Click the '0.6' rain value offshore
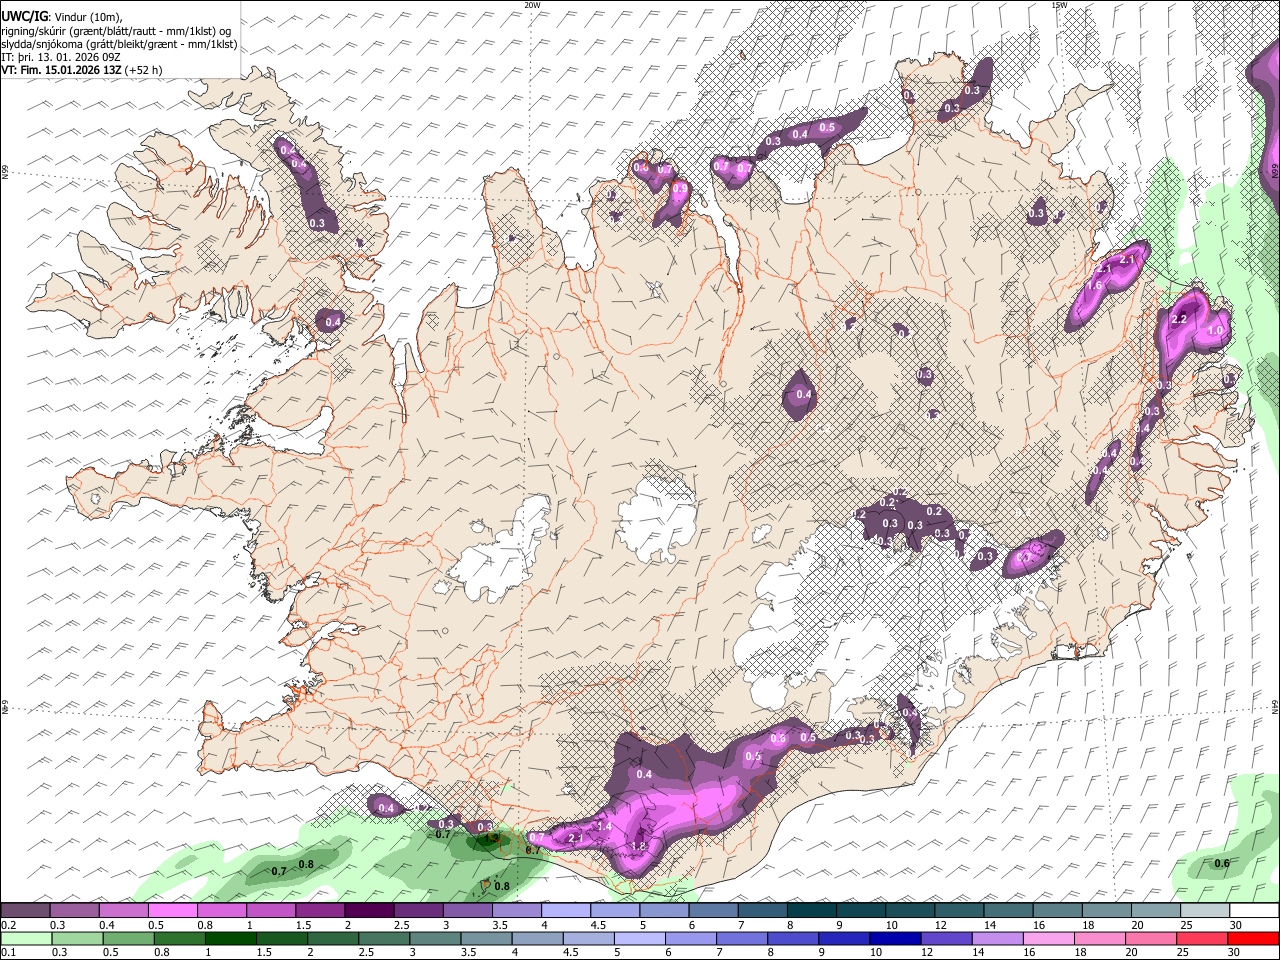This screenshot has height=960, width=1280. pos(1222,864)
